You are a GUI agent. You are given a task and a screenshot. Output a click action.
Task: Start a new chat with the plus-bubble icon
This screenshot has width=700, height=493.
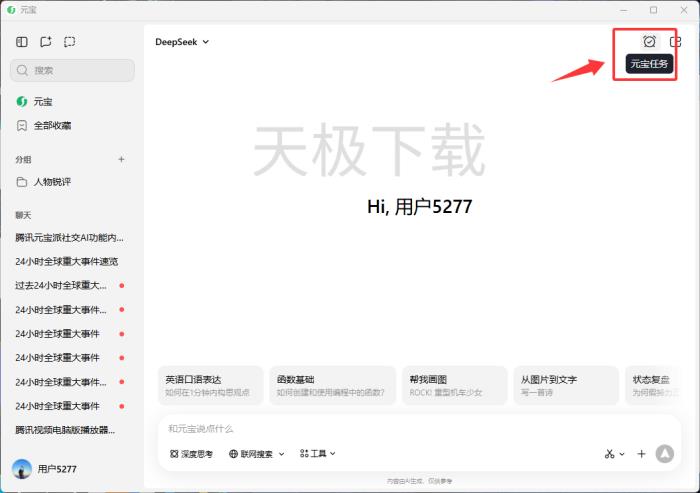pos(46,42)
